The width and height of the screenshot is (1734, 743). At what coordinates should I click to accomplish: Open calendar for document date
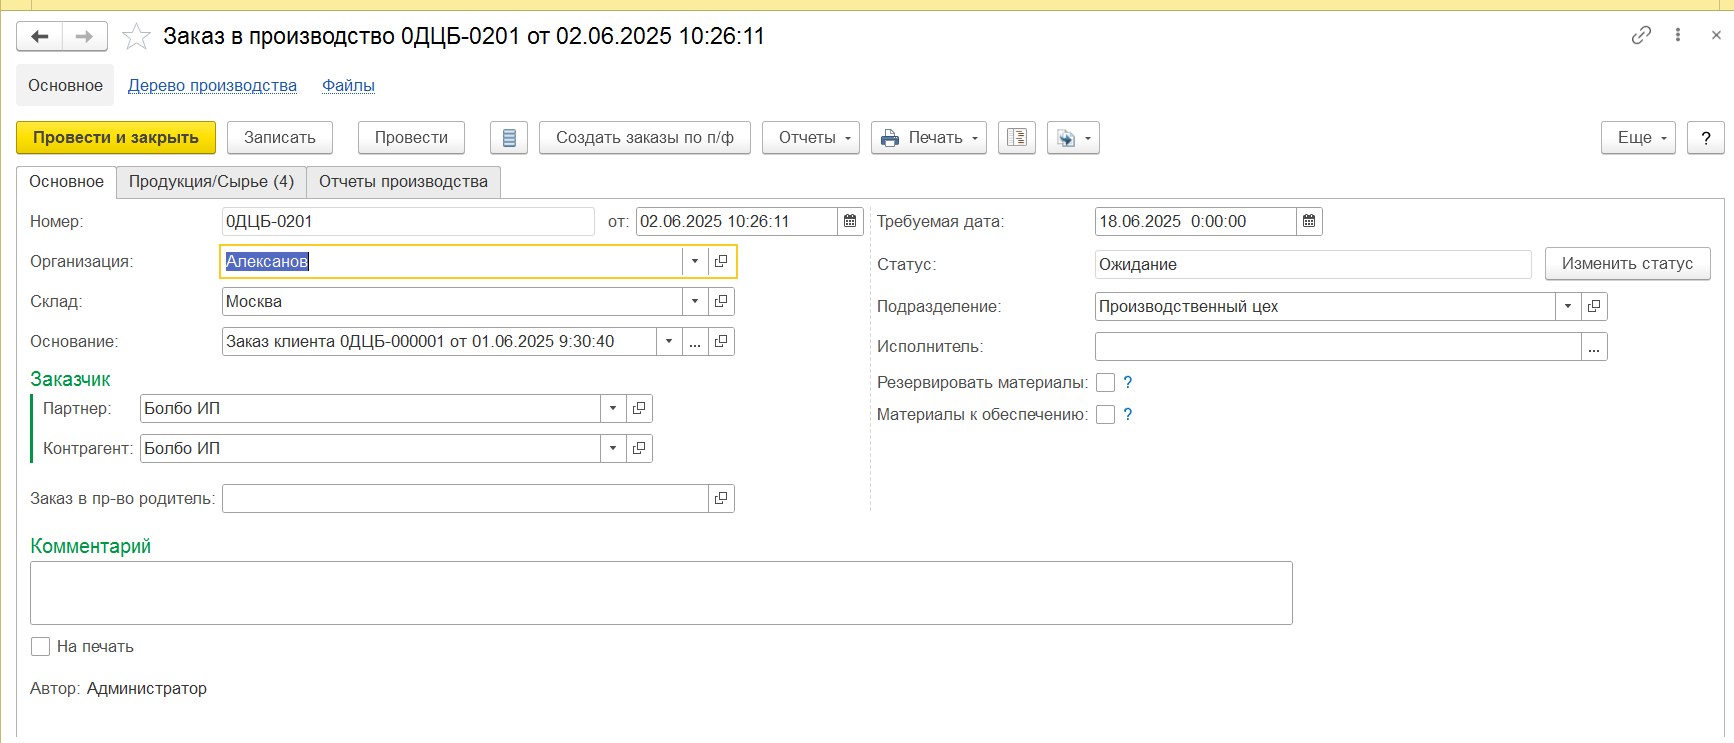tap(850, 221)
